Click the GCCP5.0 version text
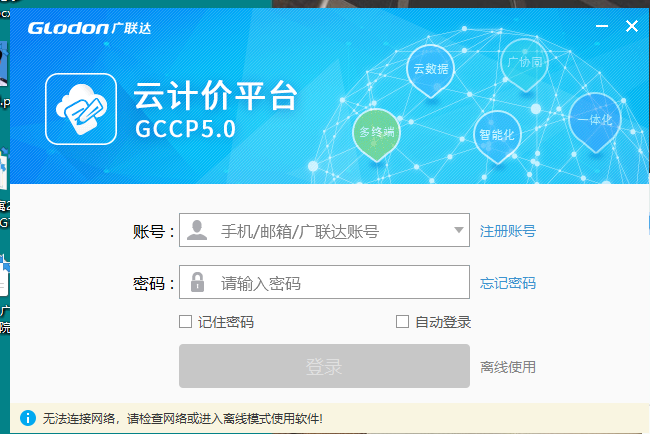This screenshot has height=434, width=650. pyautogui.click(x=185, y=129)
